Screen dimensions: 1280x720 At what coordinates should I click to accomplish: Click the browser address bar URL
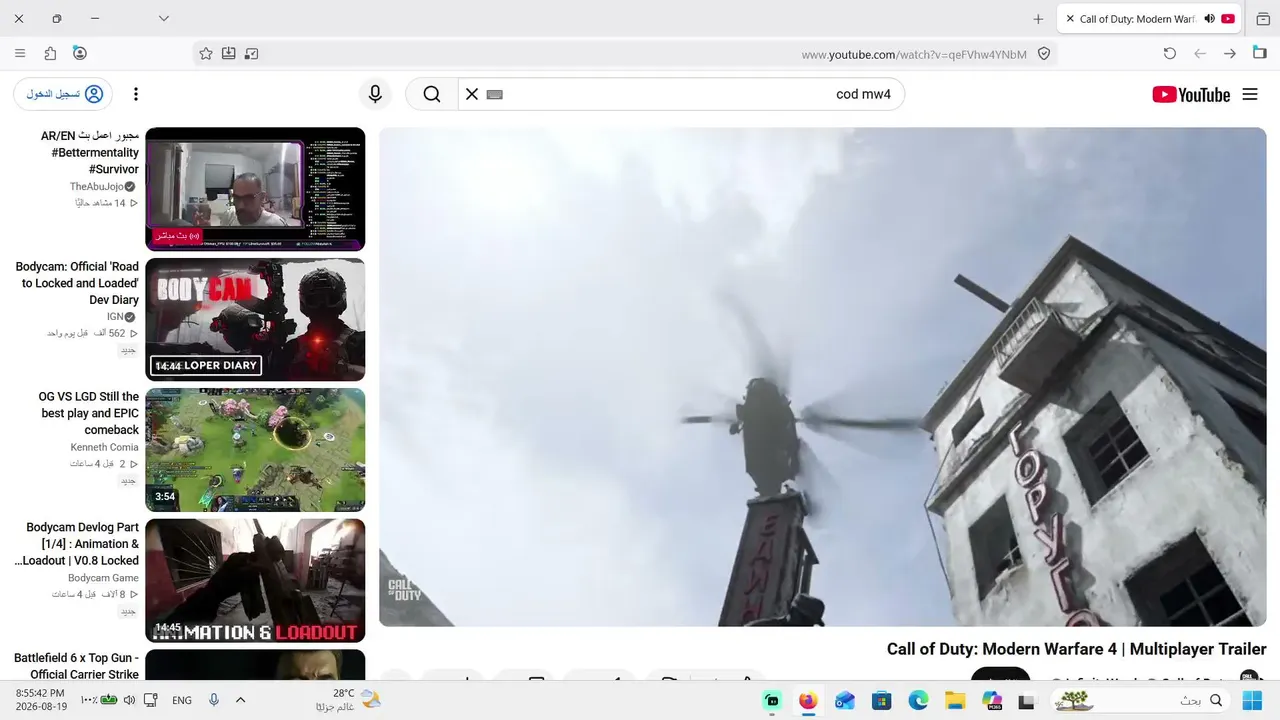tap(914, 54)
